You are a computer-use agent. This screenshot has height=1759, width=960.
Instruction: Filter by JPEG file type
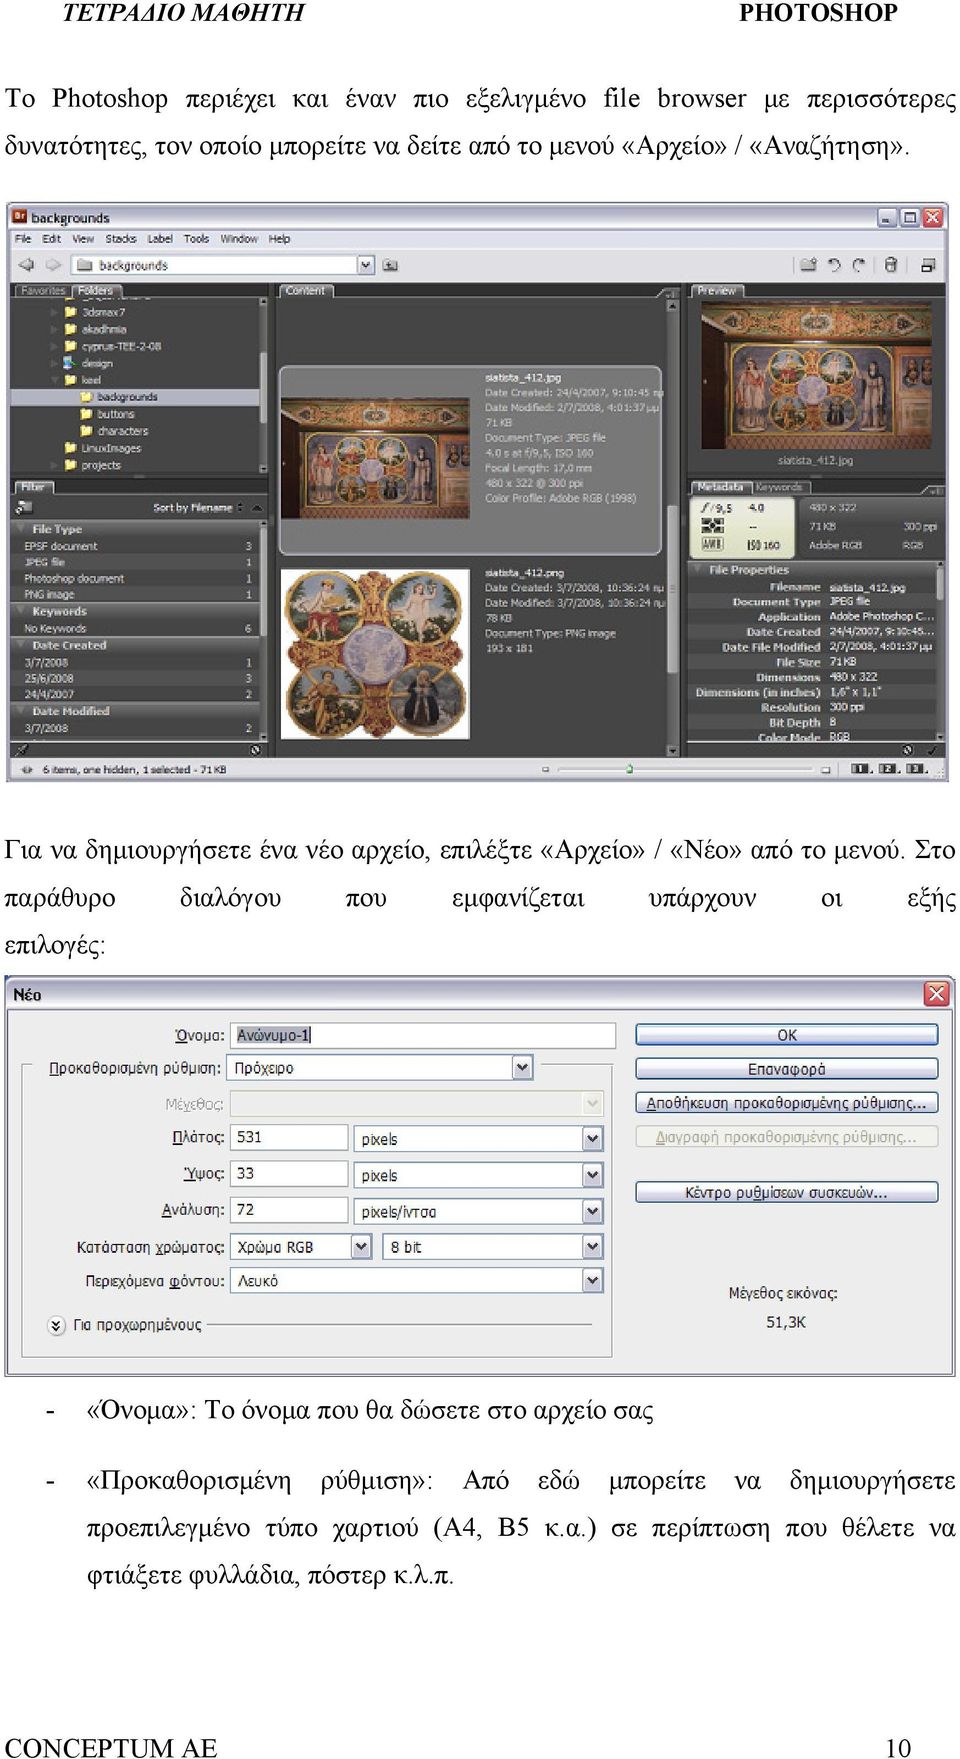pyautogui.click(x=137, y=562)
